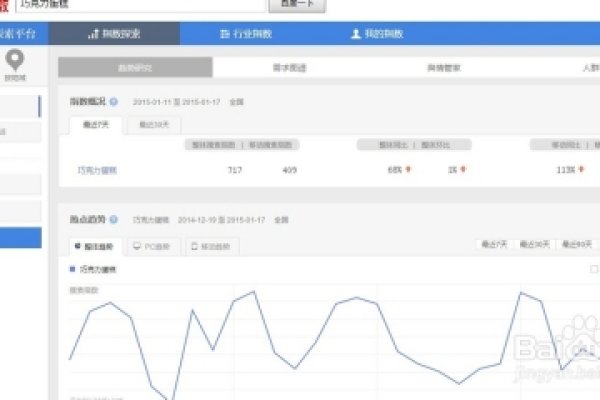This screenshot has width=600, height=400.
Task: Toggle the 巧克力蛋糕 legend color square
Action: click(72, 269)
